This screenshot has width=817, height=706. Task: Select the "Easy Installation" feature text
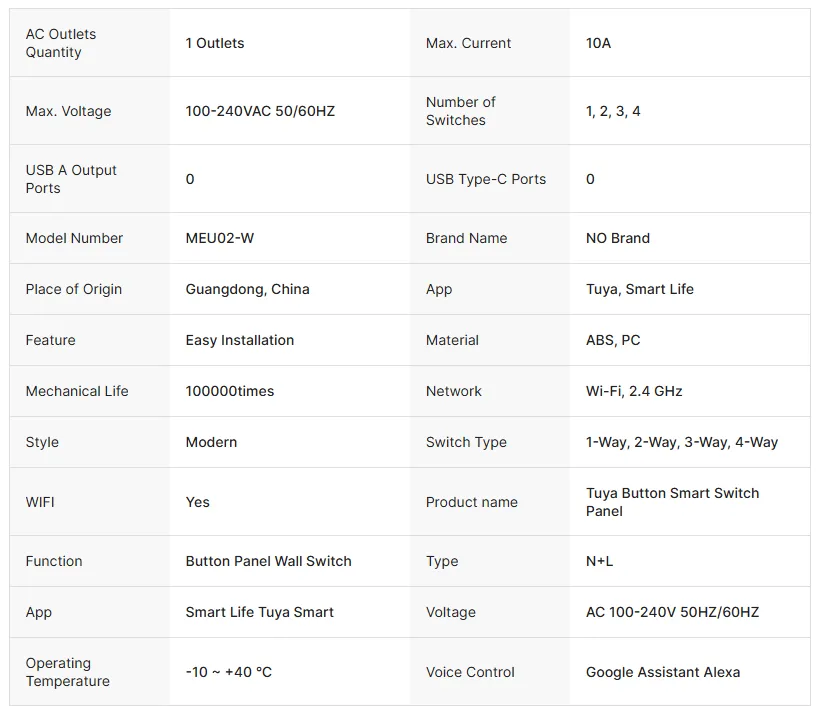click(240, 340)
